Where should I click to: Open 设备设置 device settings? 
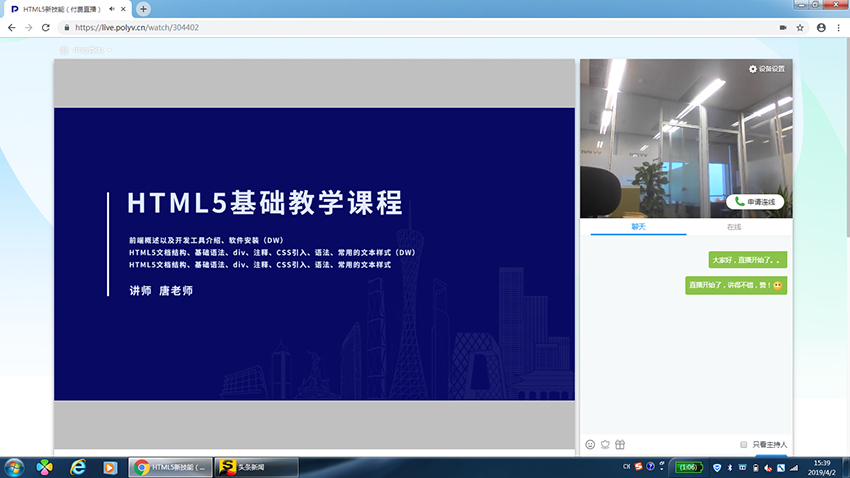click(767, 69)
